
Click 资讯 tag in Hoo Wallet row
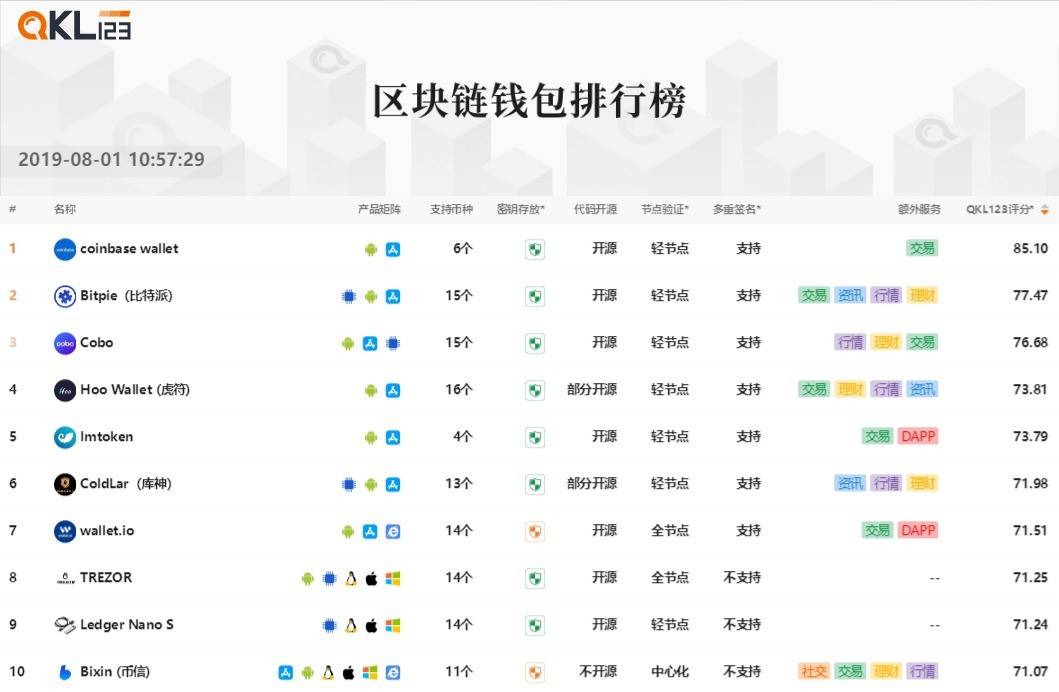click(922, 389)
